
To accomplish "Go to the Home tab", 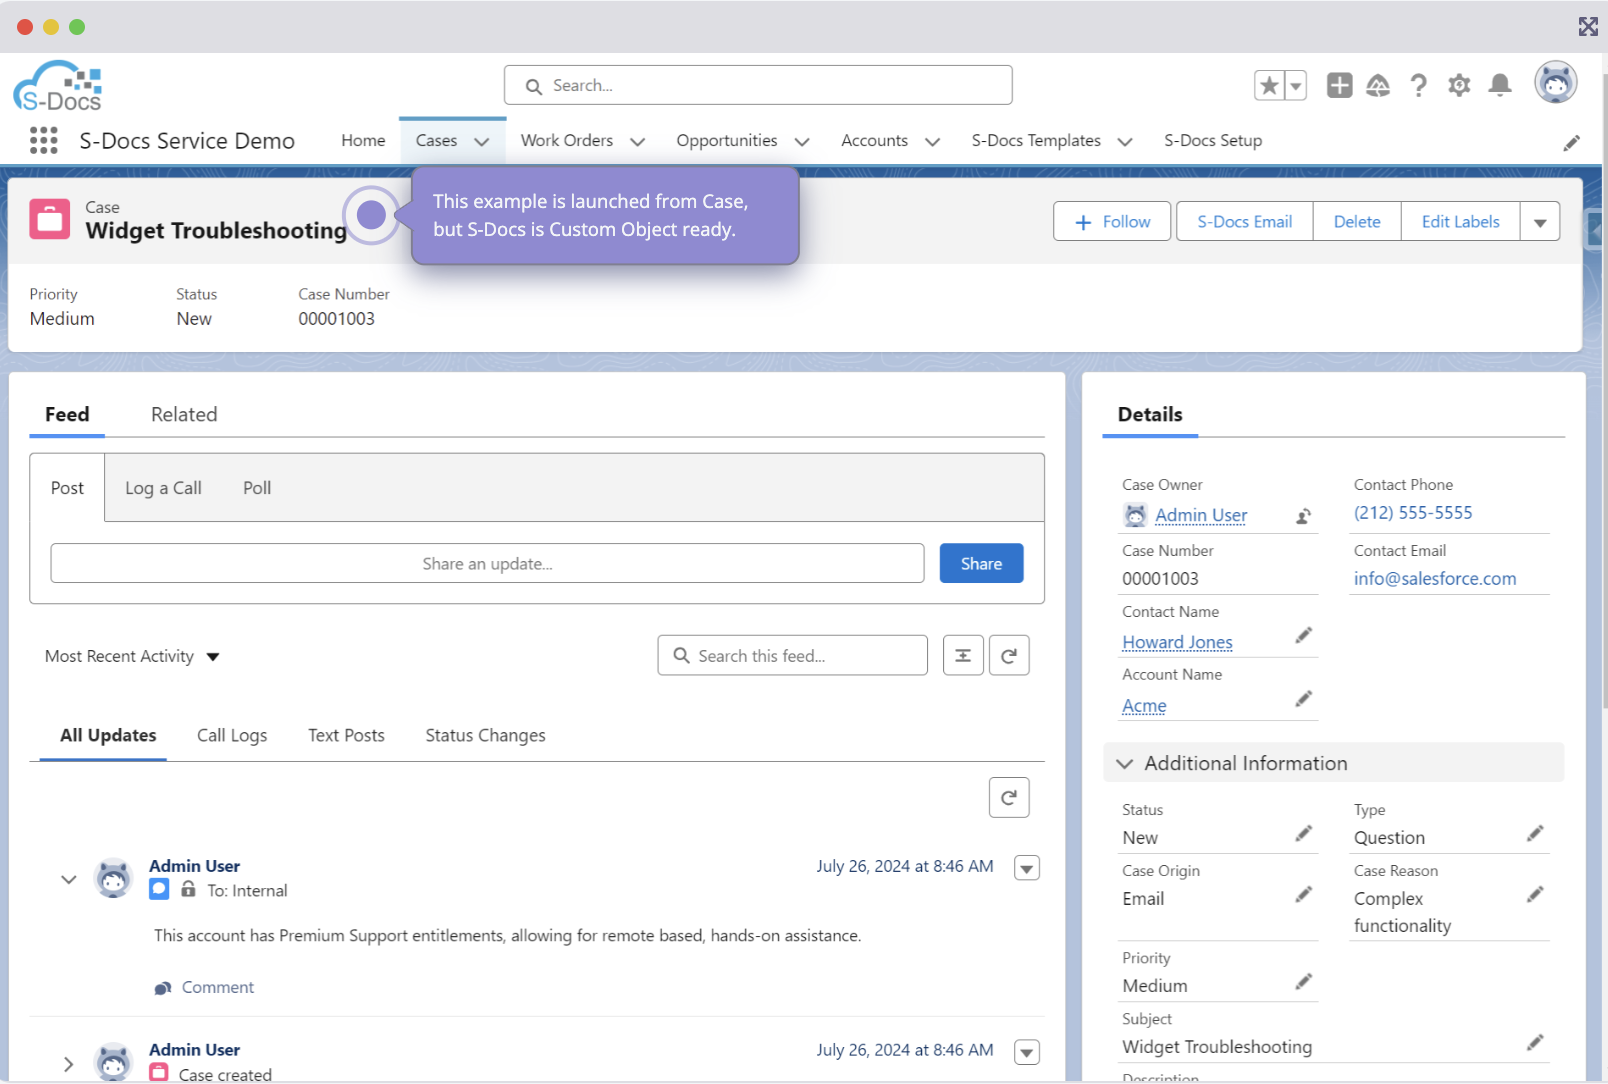I will pos(363,141).
